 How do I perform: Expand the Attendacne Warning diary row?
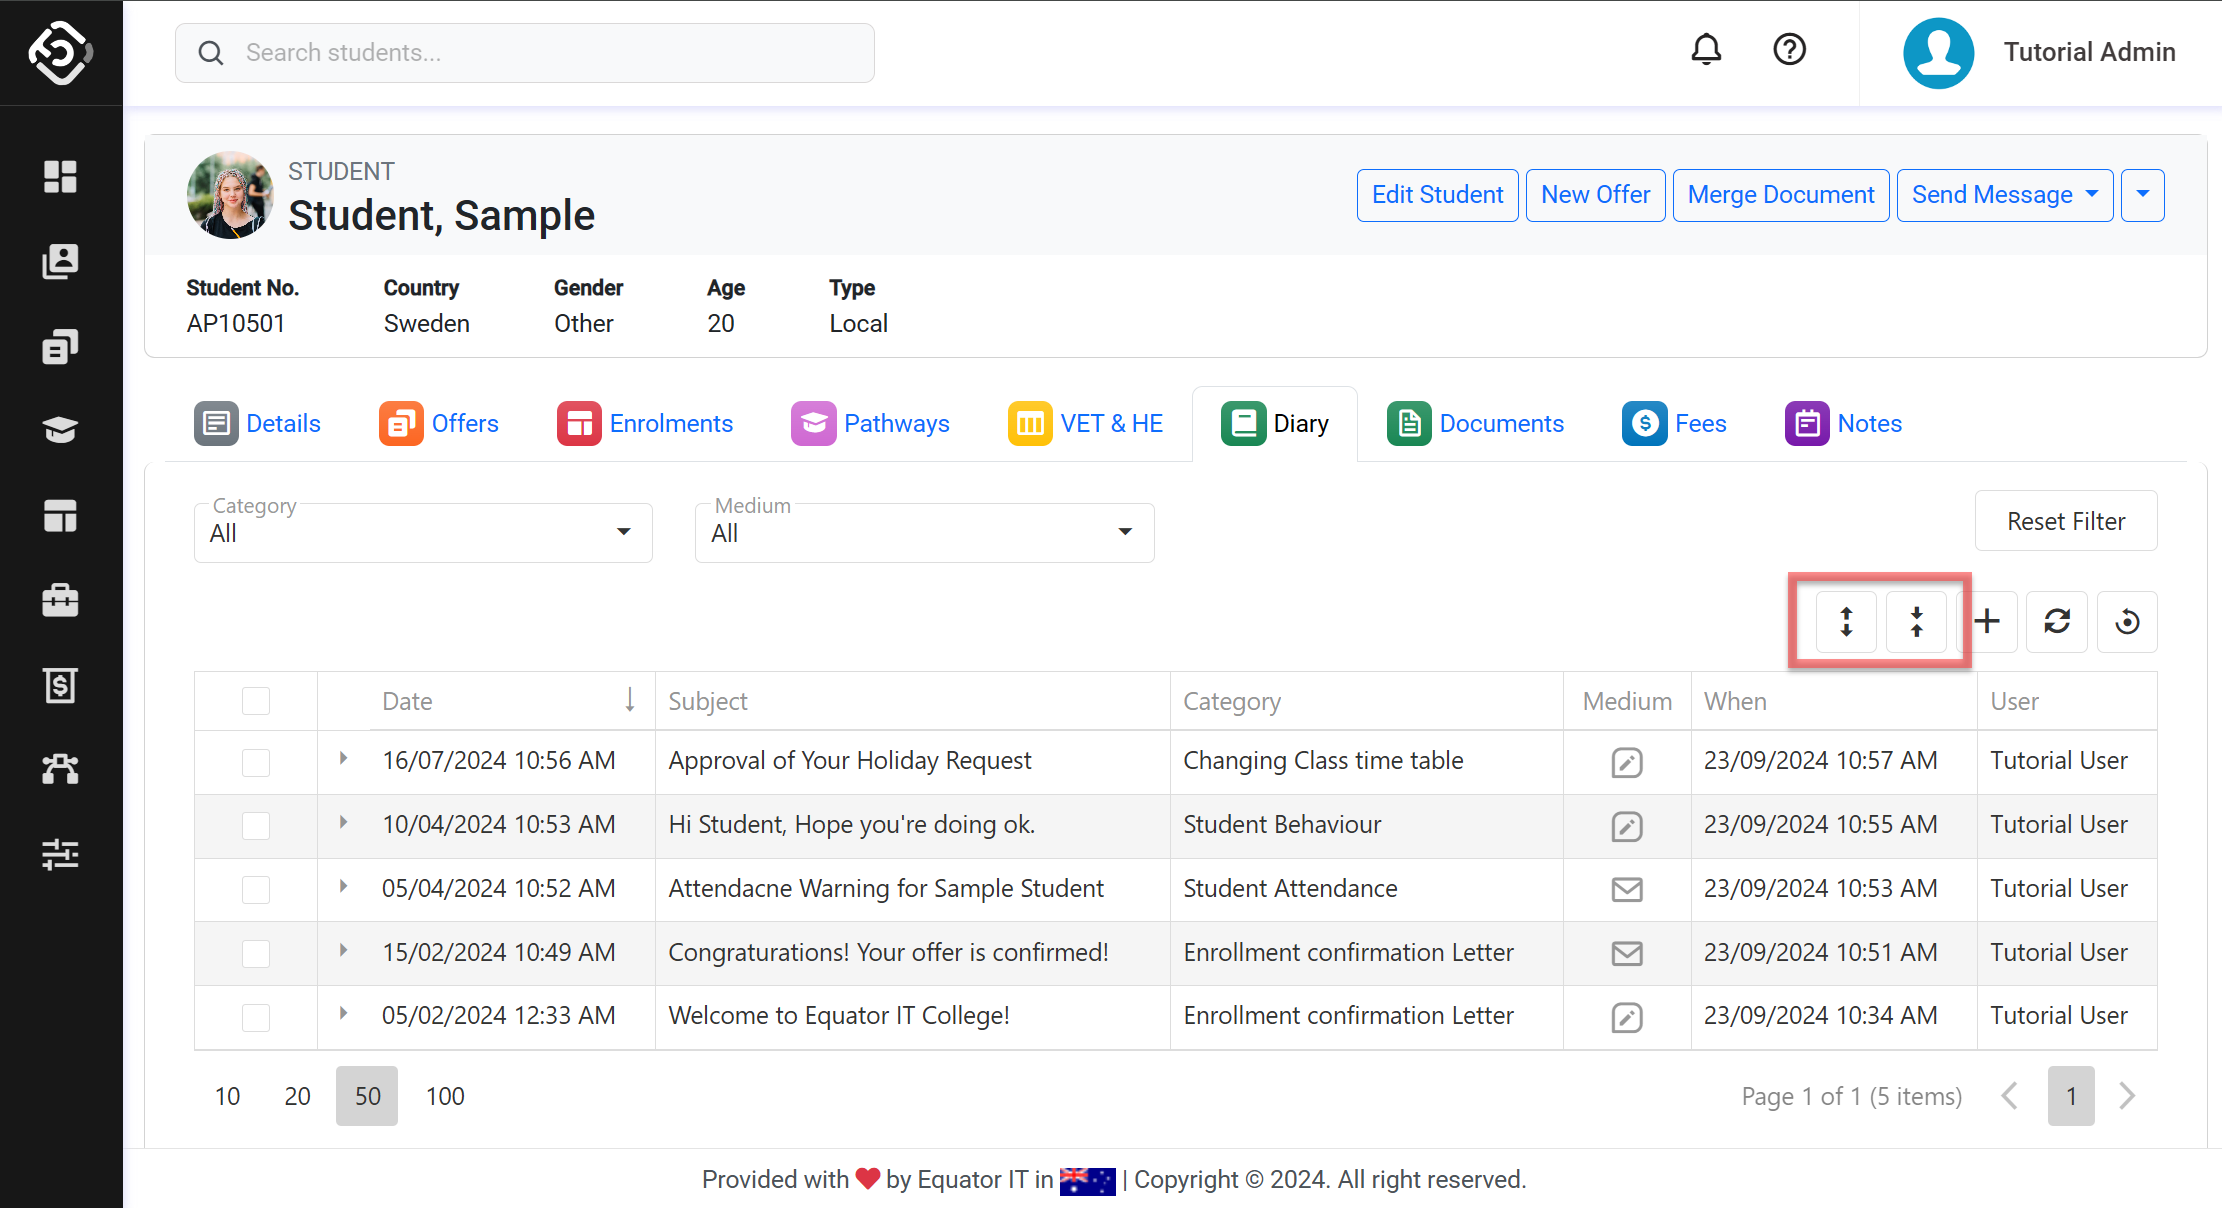tap(343, 887)
